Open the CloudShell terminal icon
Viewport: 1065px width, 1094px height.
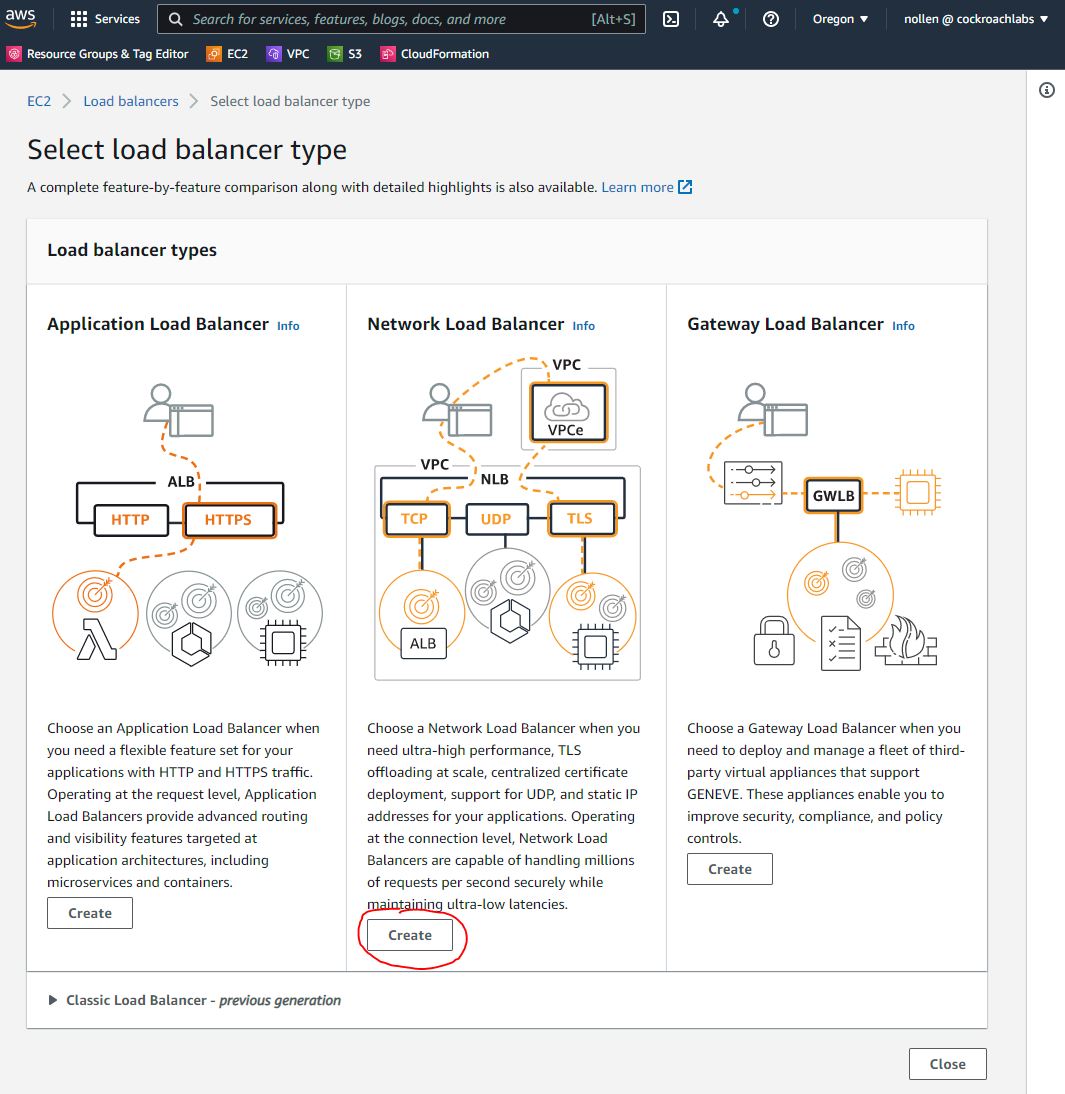tap(671, 19)
